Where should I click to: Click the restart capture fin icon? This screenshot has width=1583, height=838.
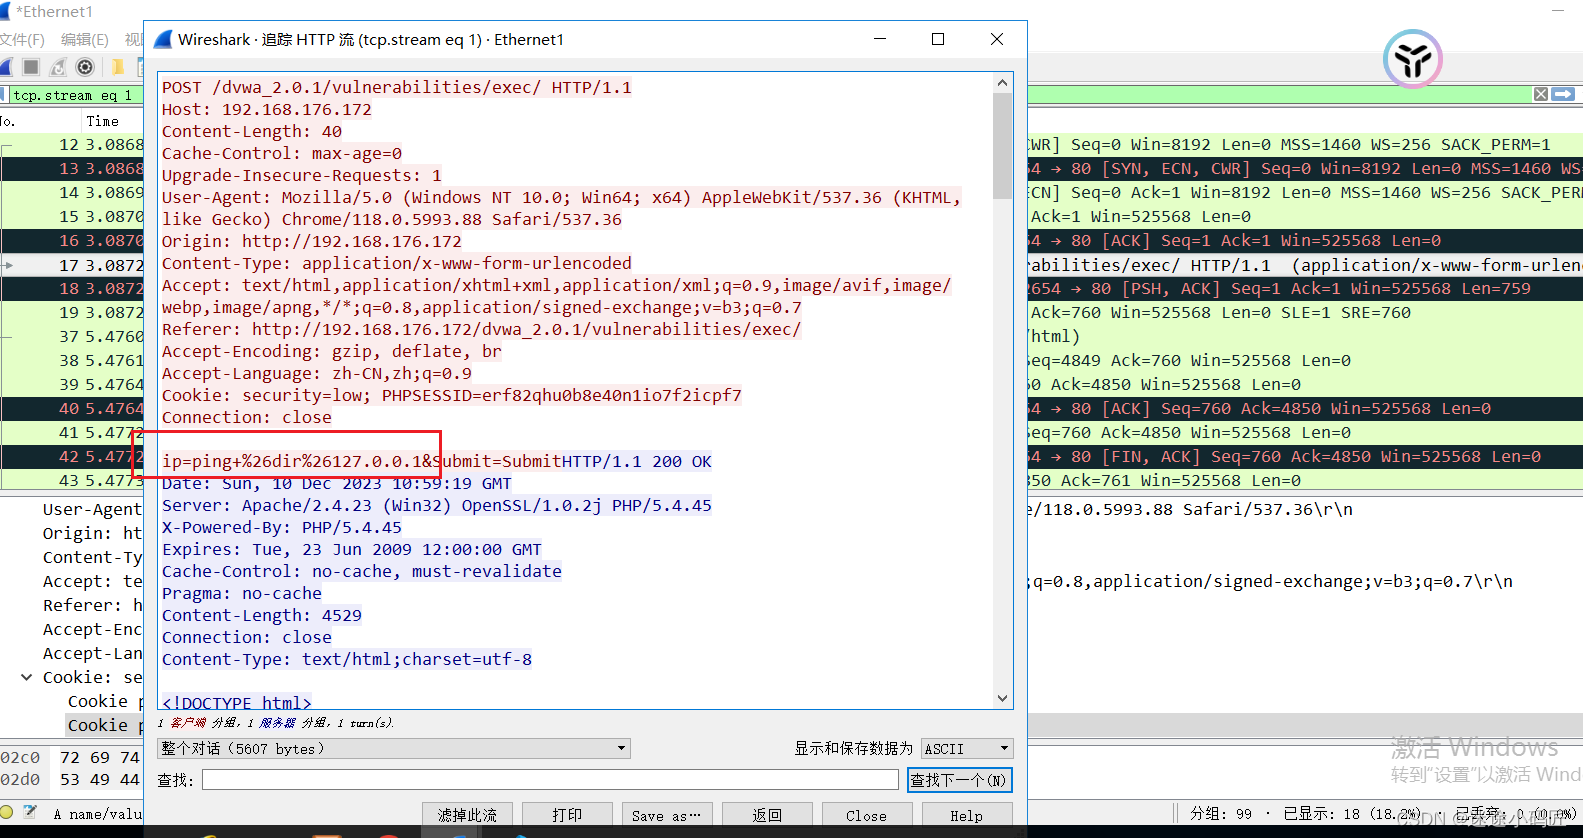[58, 67]
